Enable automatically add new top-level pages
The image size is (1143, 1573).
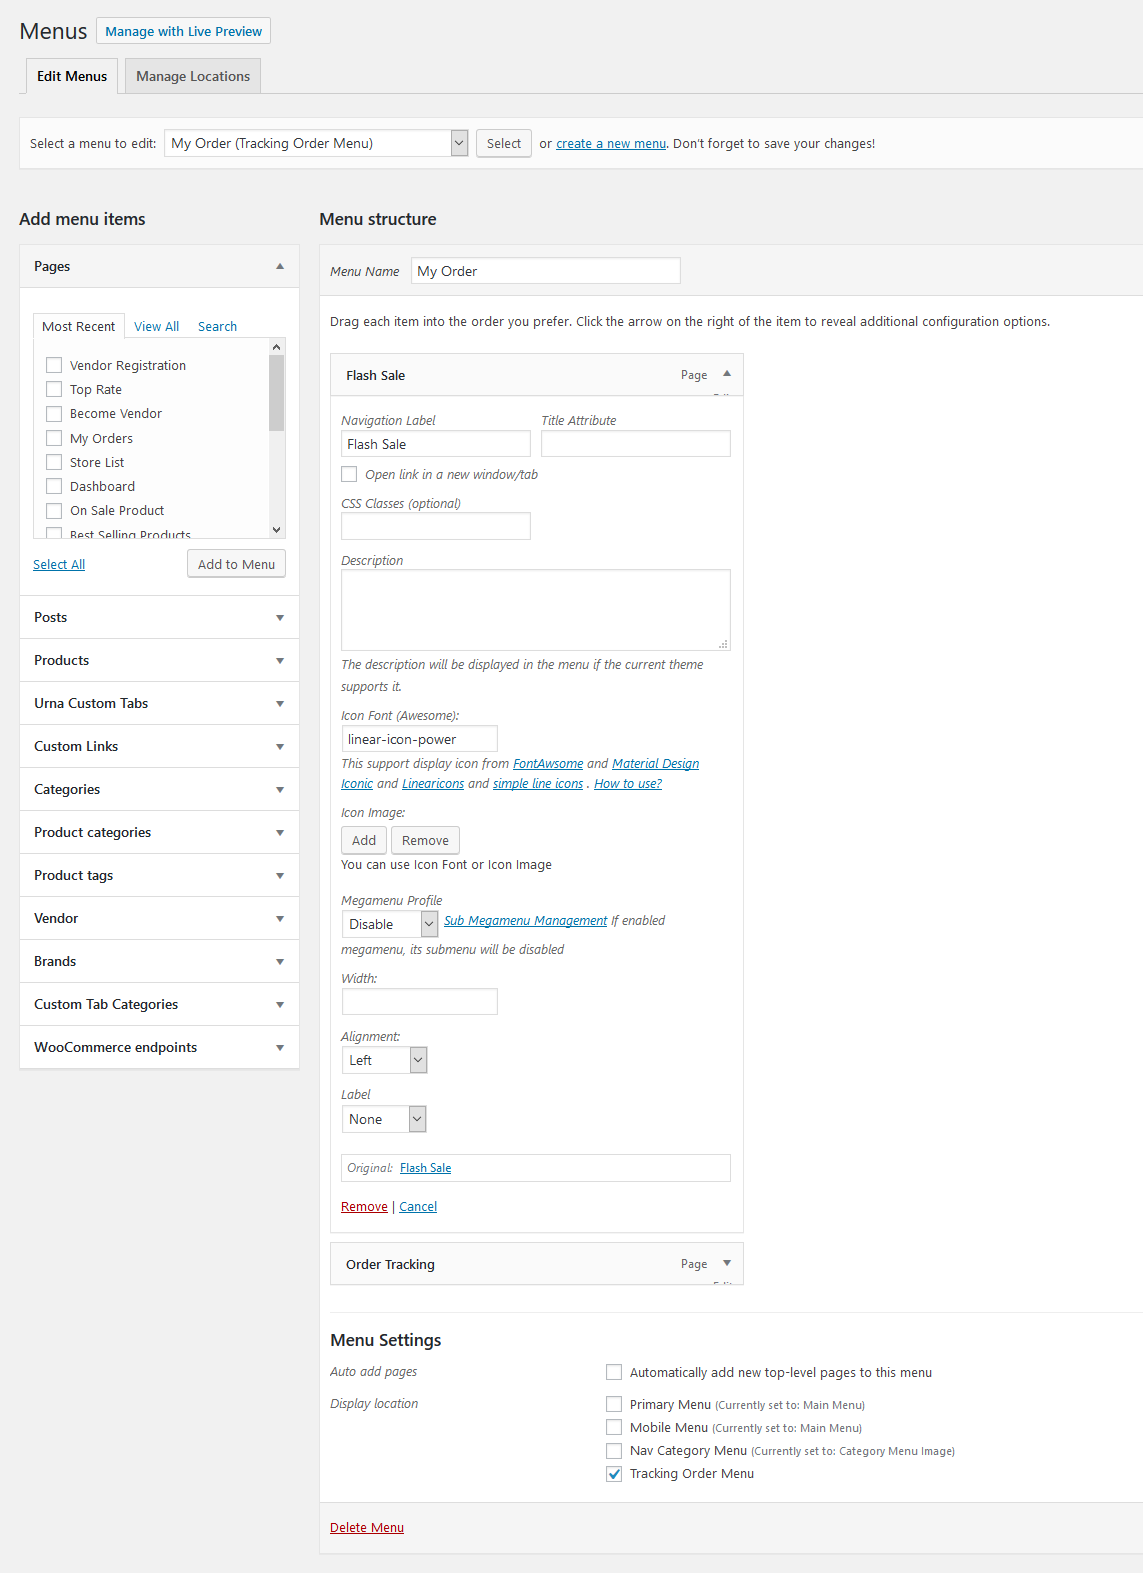614,1372
